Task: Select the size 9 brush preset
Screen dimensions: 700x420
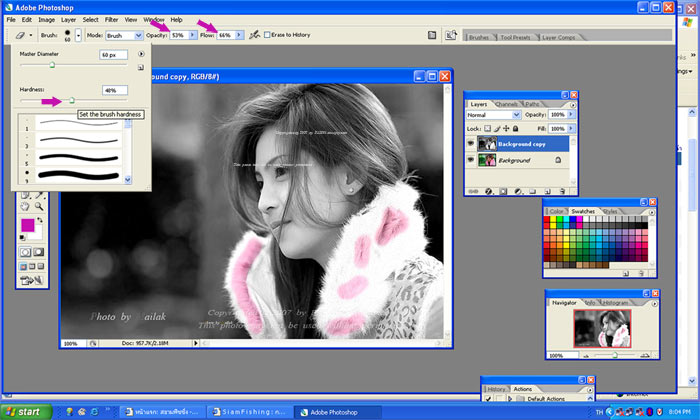Action: [x=71, y=175]
